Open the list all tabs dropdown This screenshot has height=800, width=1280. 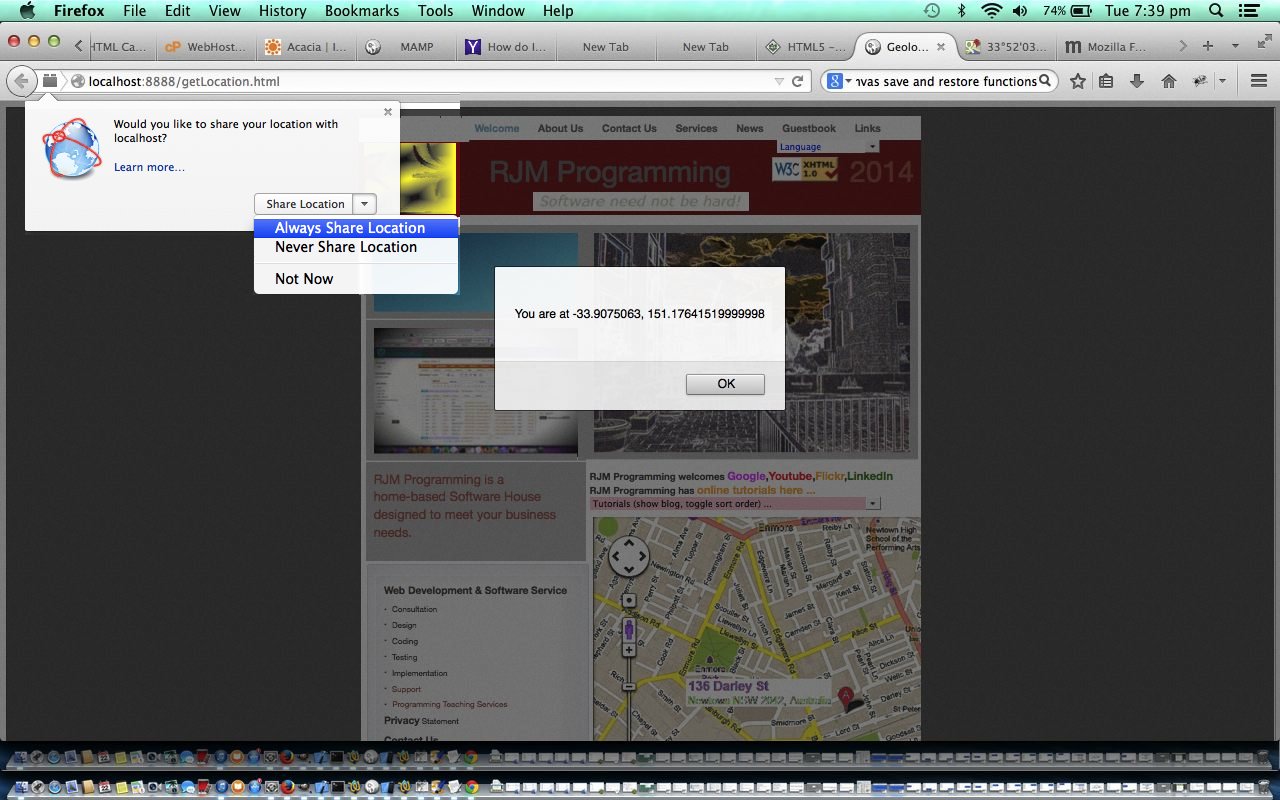tap(1235, 46)
